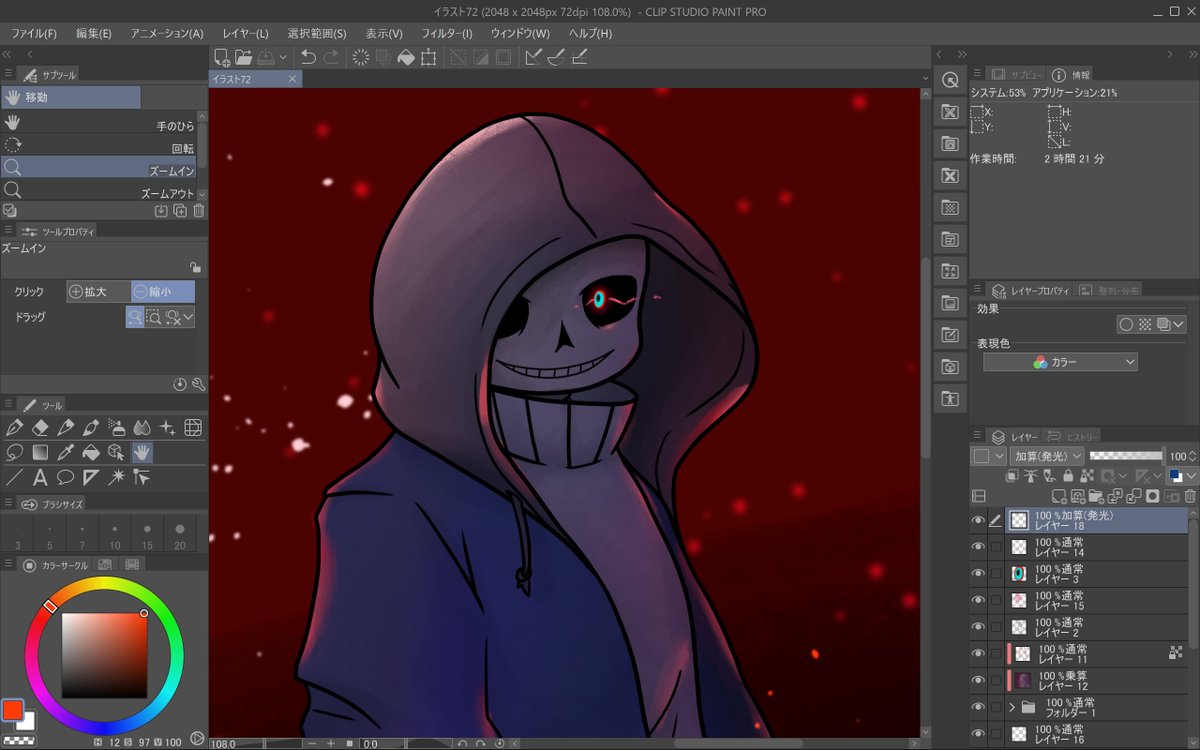The height and width of the screenshot is (750, 1200).
Task: Select the 縮小 click option
Action: pos(163,291)
